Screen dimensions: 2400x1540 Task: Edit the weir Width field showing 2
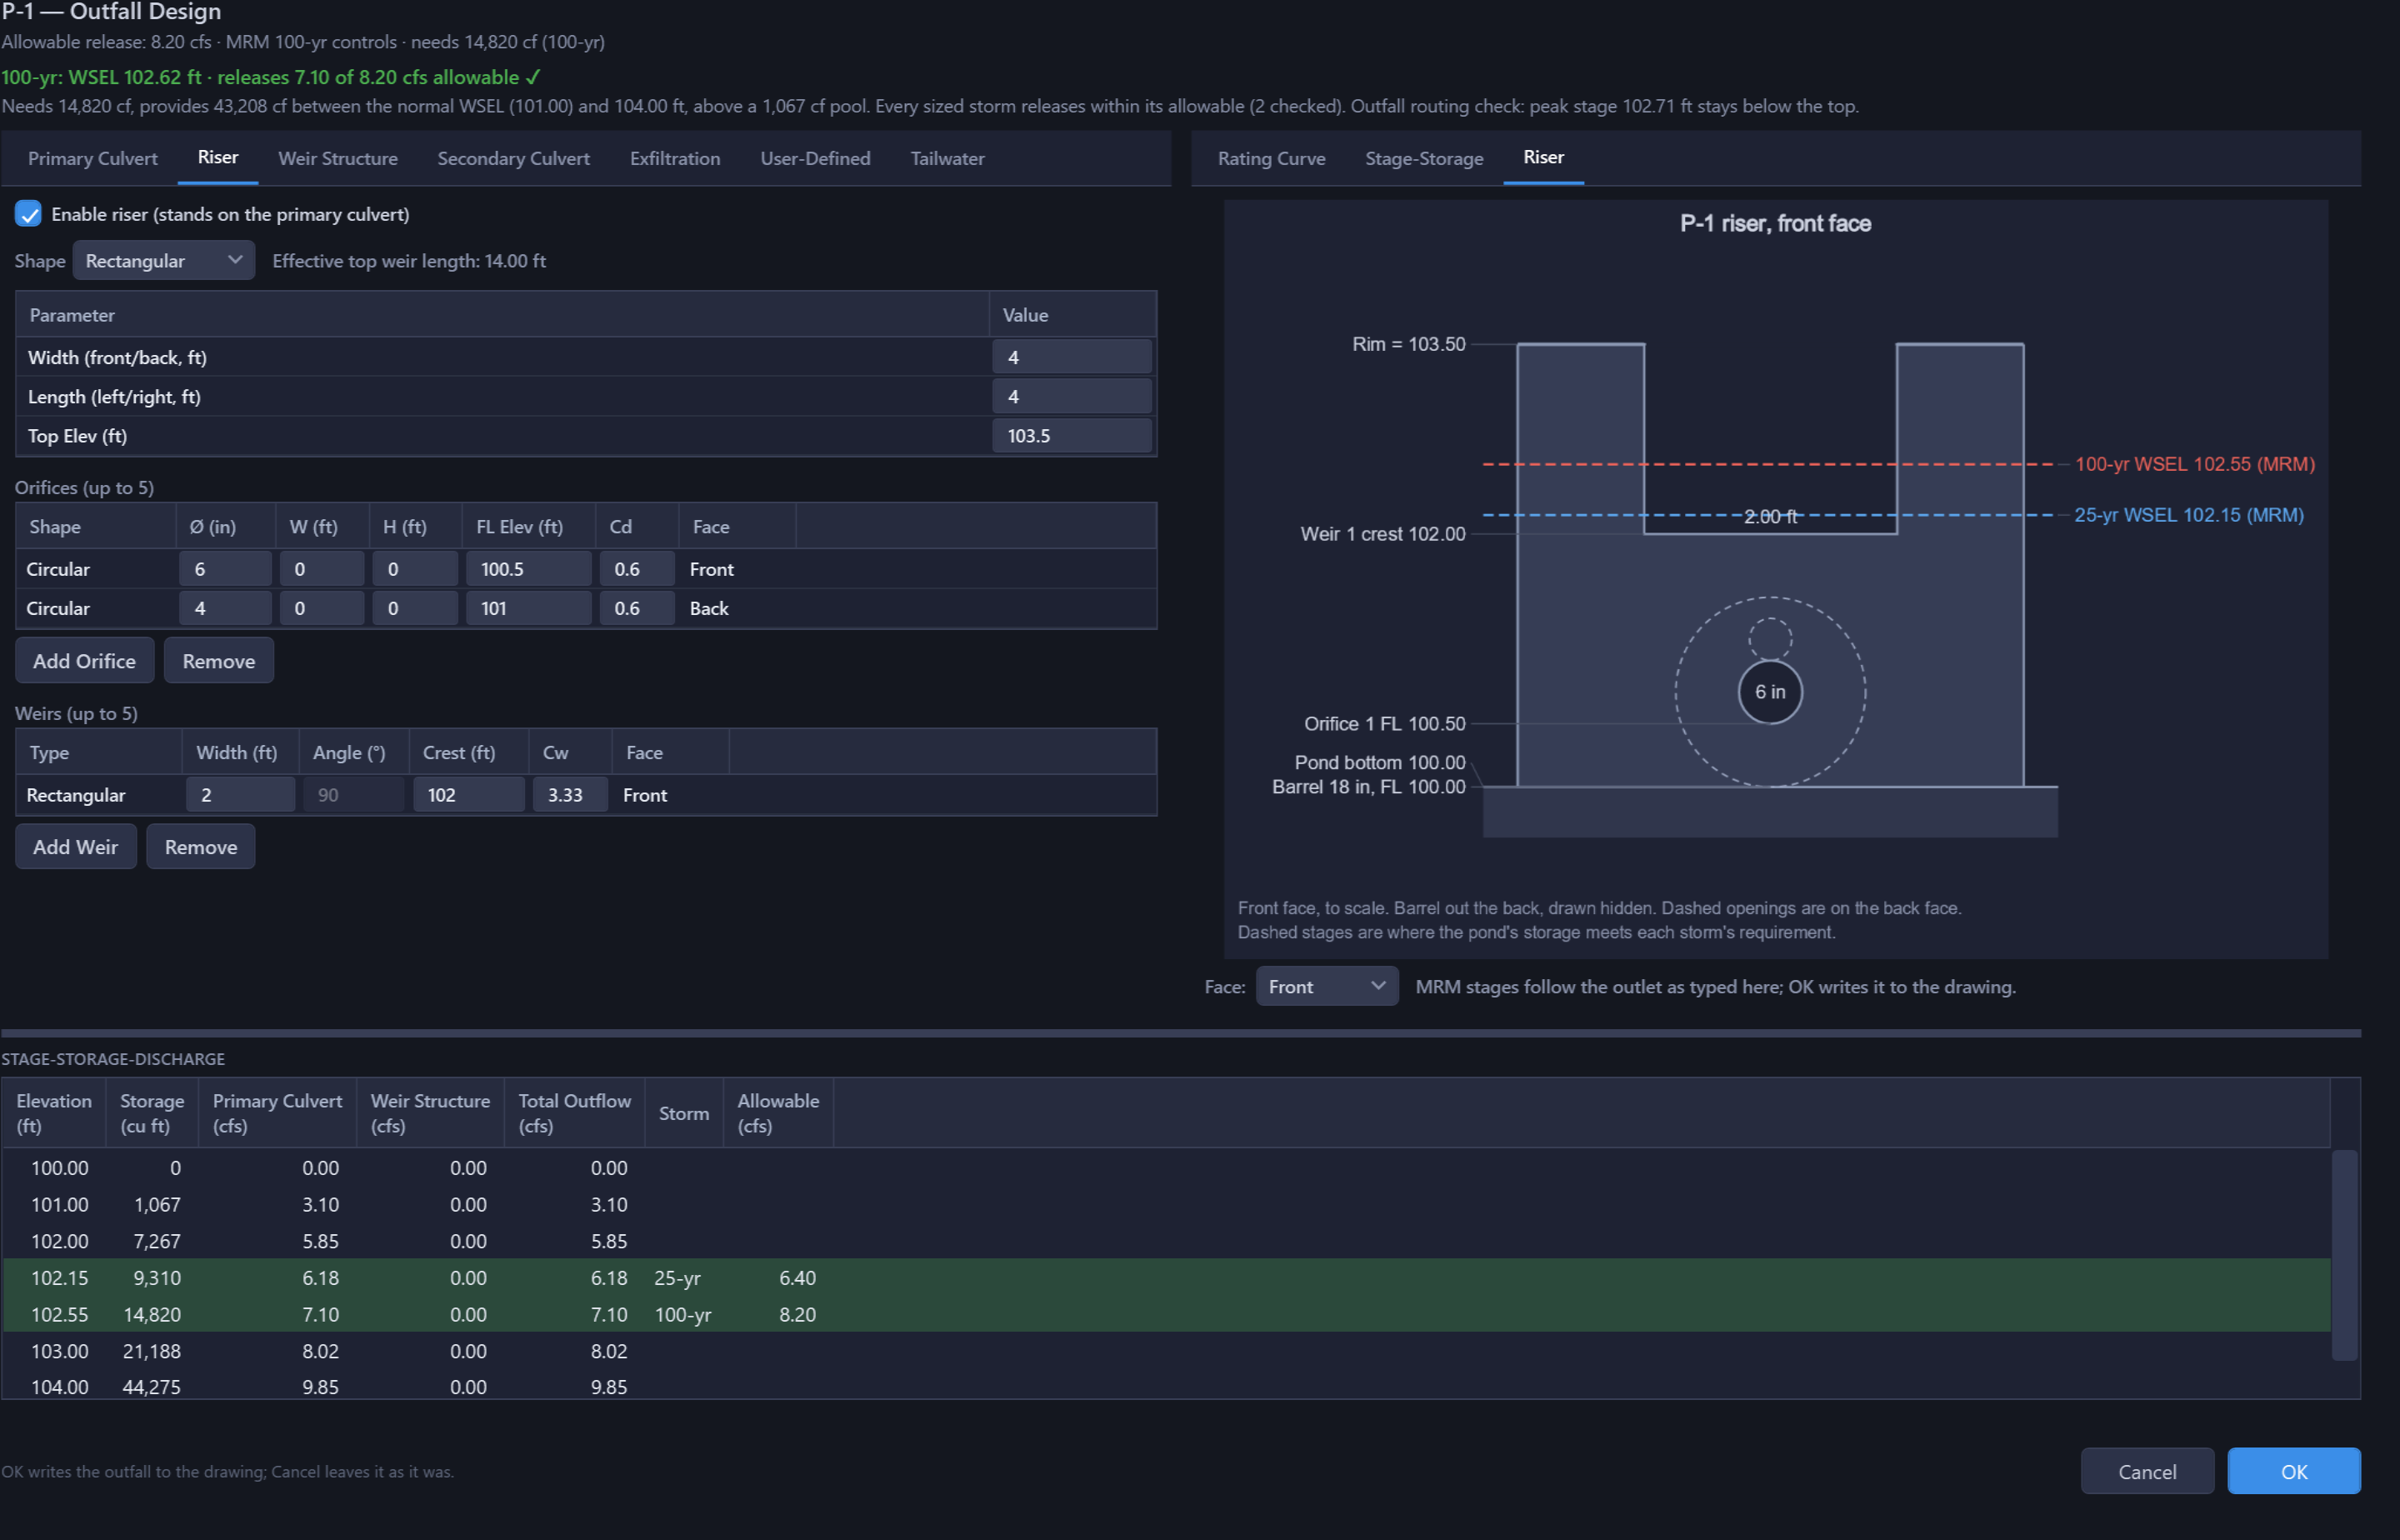[240, 795]
